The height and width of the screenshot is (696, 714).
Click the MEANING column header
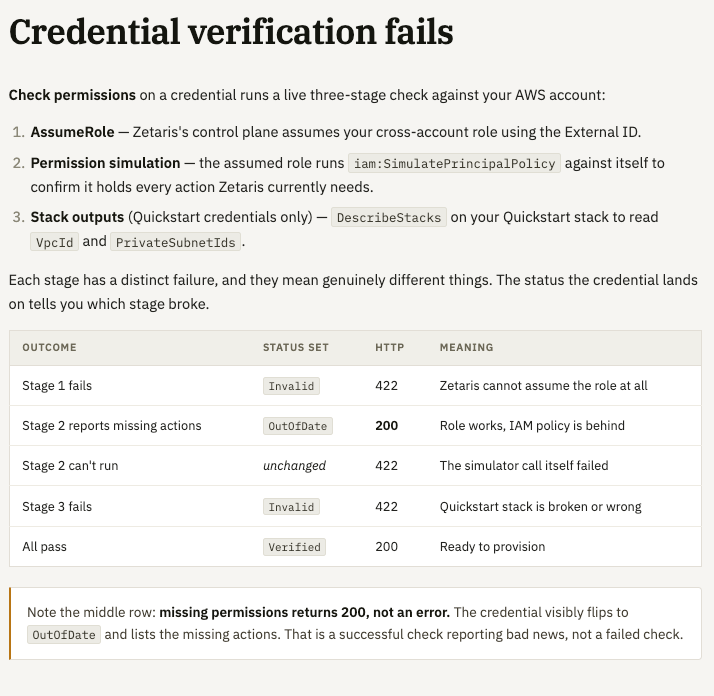pyautogui.click(x=466, y=348)
